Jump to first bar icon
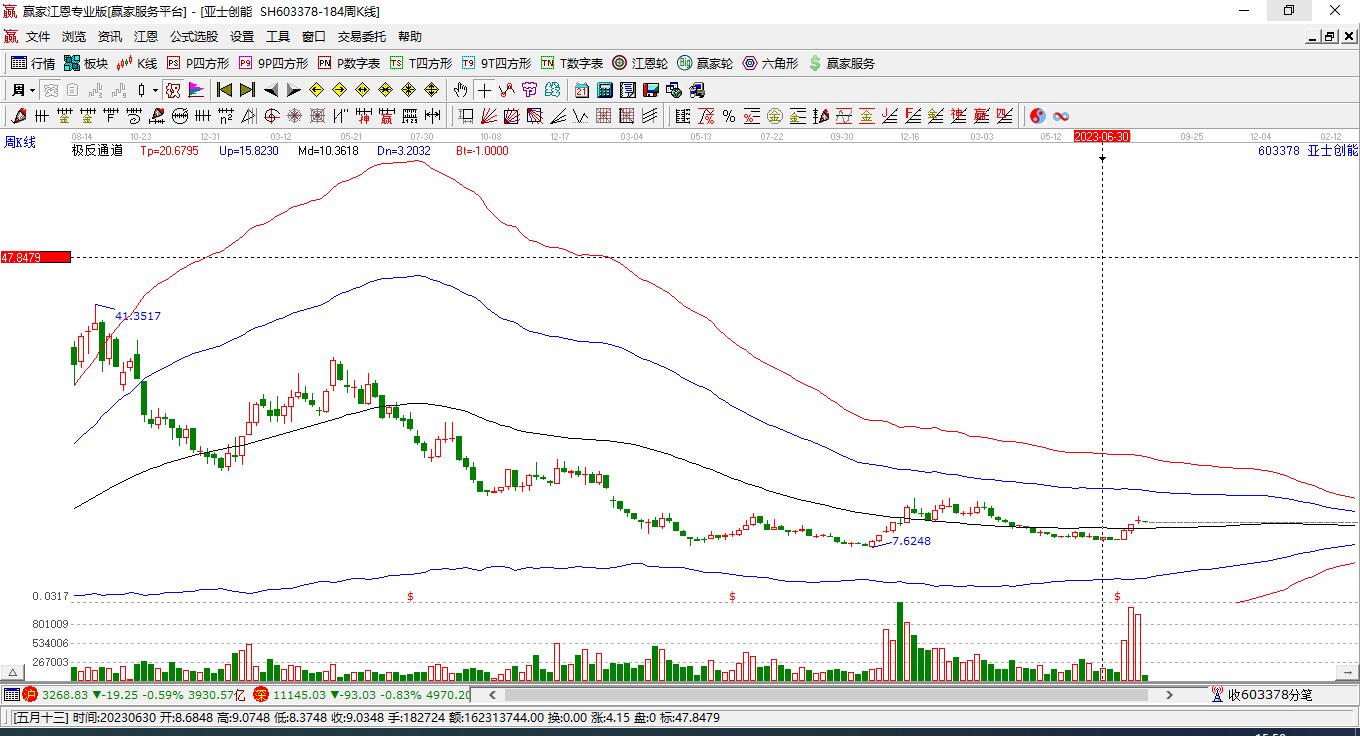The image size is (1360, 736). tap(224, 90)
